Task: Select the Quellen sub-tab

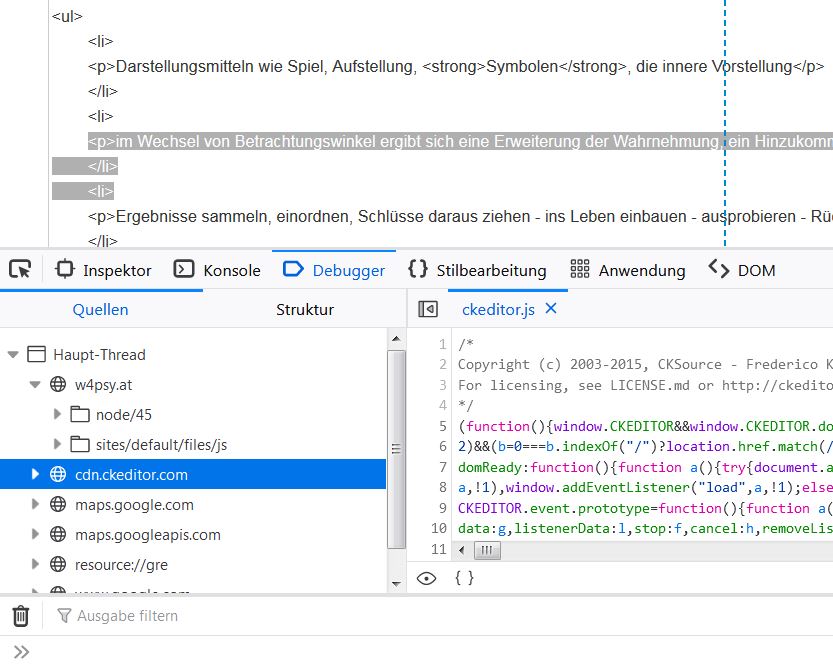Action: tap(100, 310)
